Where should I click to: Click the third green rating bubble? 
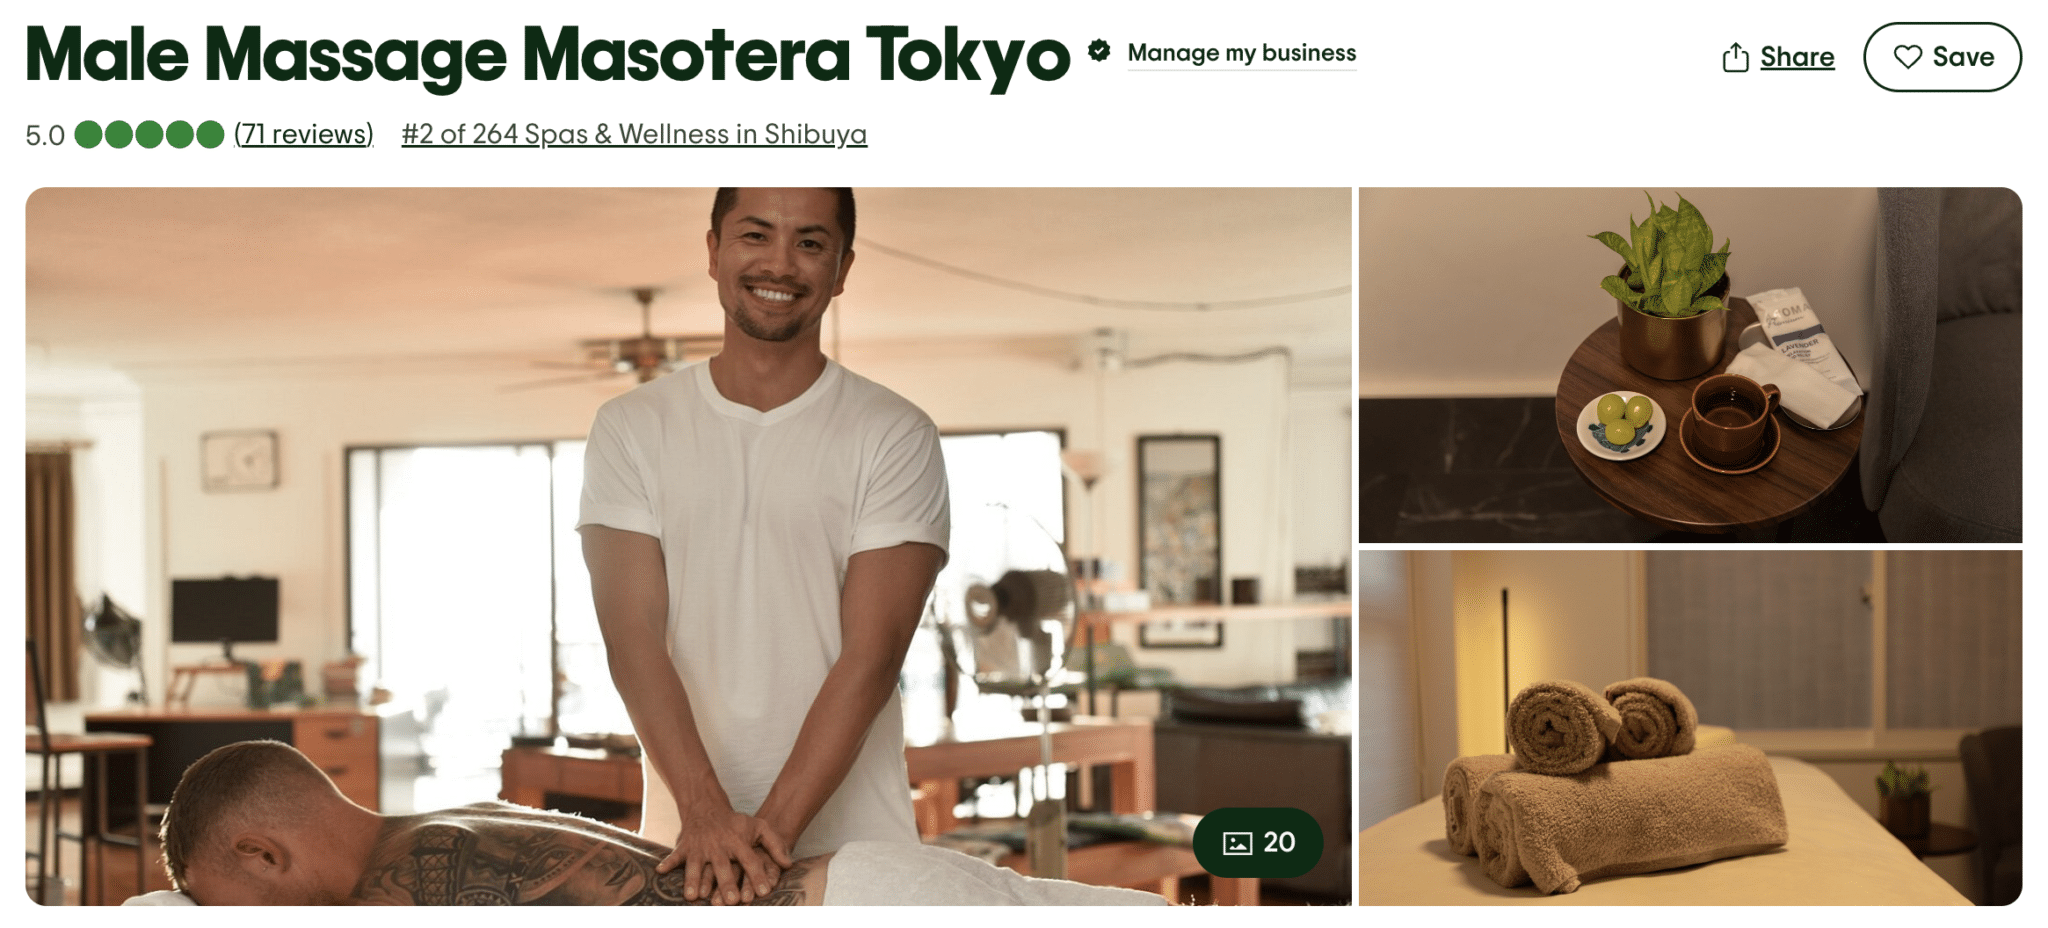(x=149, y=134)
